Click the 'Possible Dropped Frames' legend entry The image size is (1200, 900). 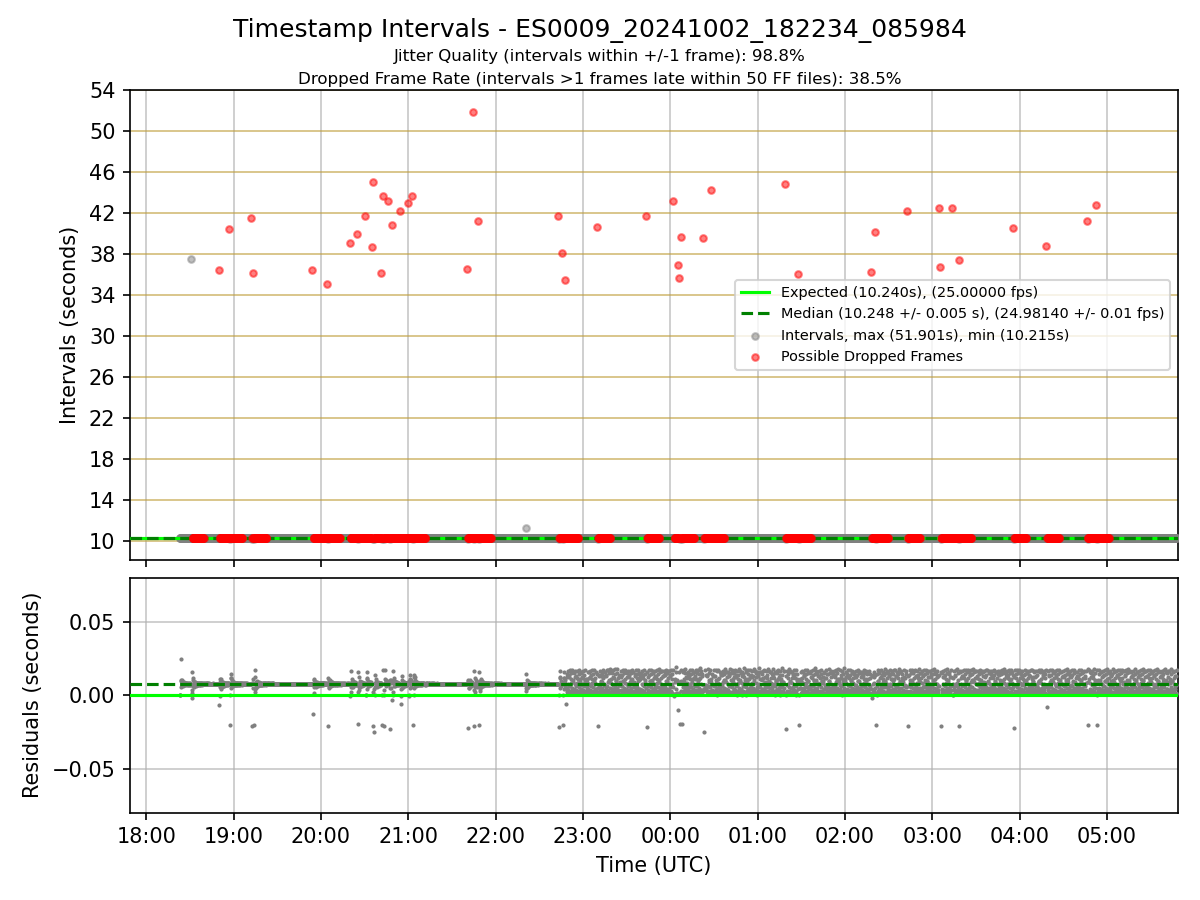[x=872, y=356]
